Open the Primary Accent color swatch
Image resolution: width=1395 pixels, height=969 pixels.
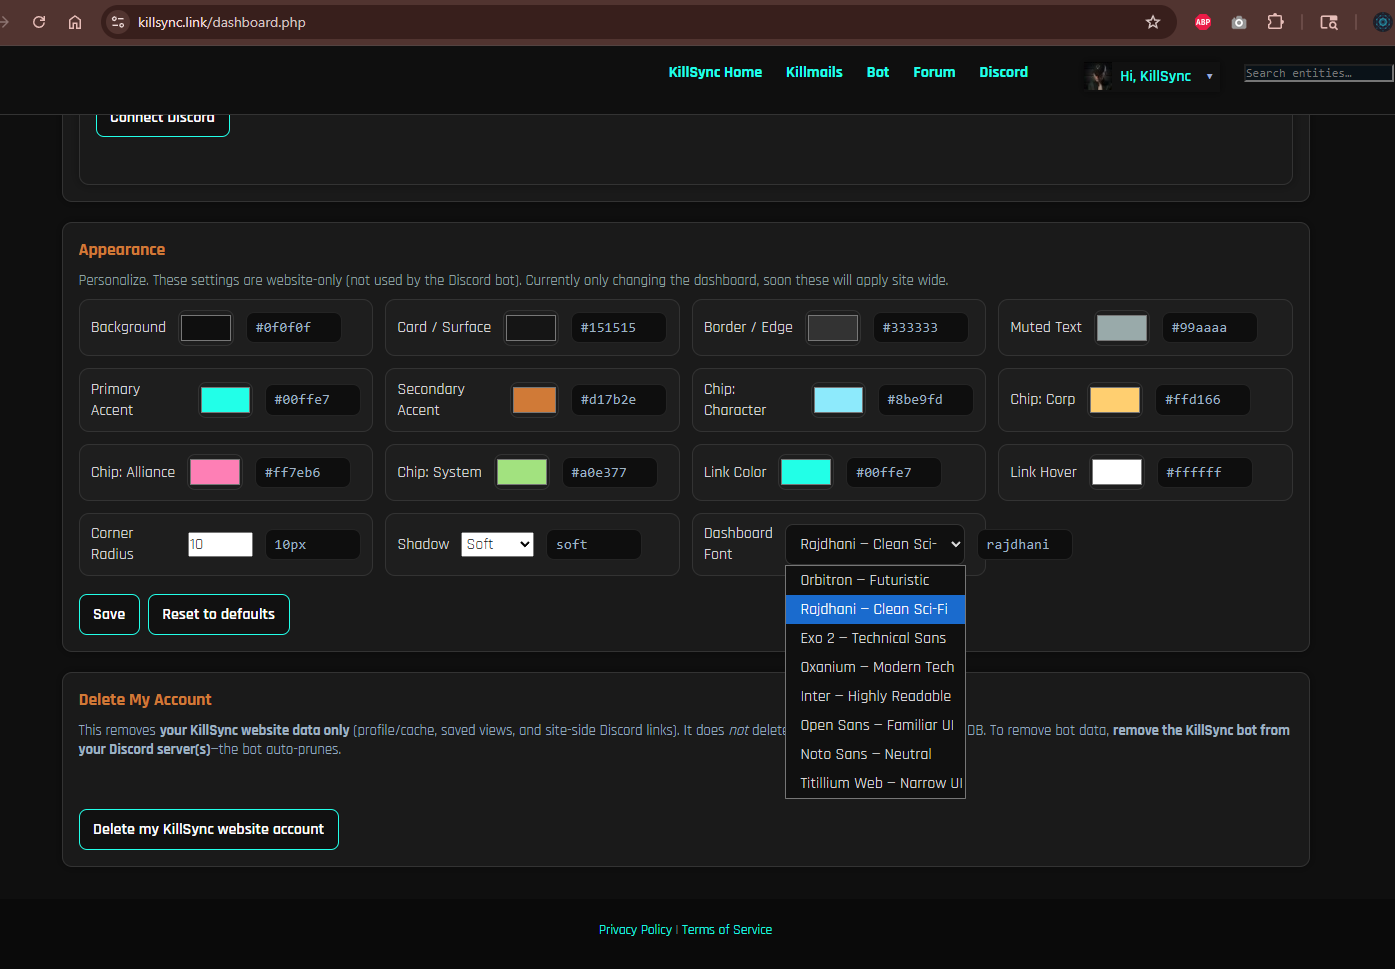(x=225, y=400)
